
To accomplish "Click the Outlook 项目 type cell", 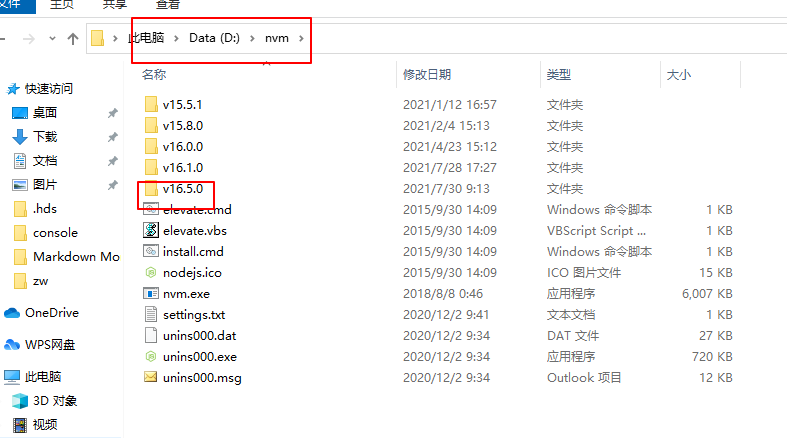I will [584, 377].
